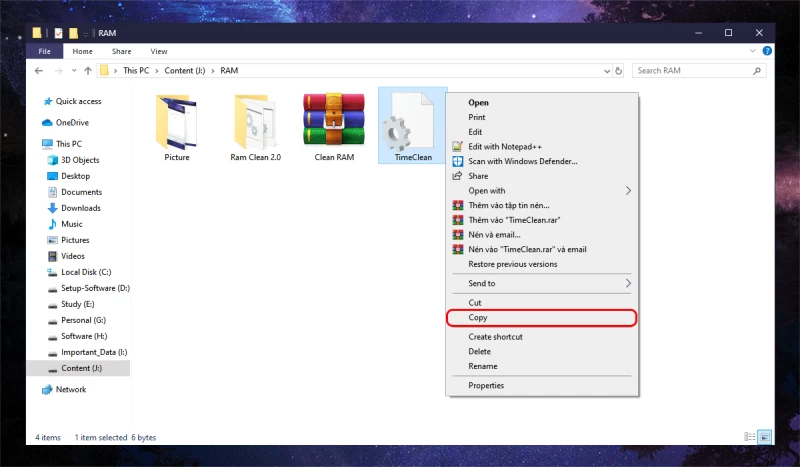This screenshot has width=800, height=467.
Task: Open recent locations dropdown arrow
Action: (74, 70)
